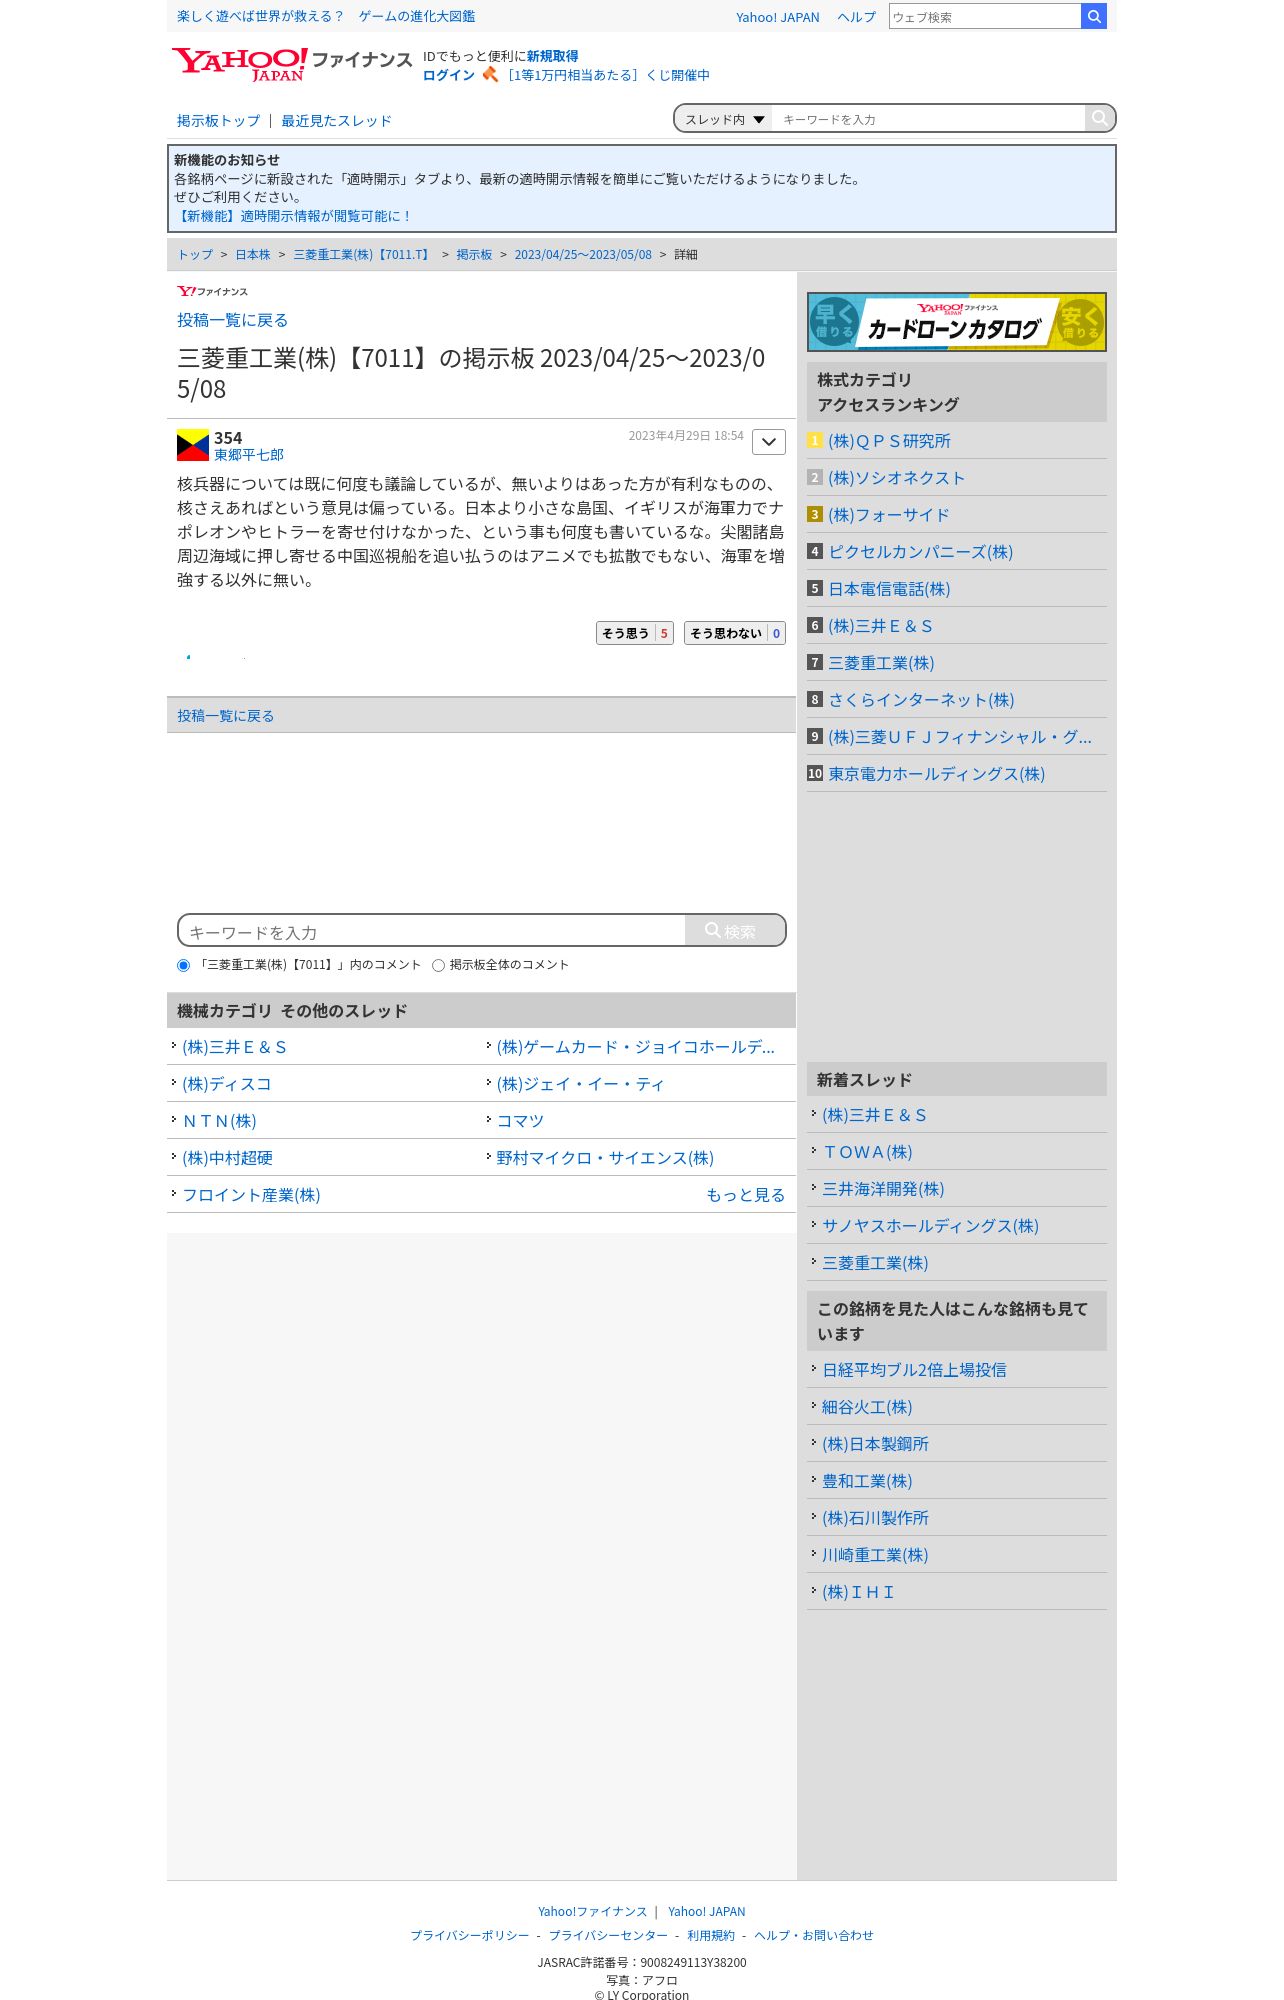1284x2000 pixels.
Task: Open コマツ thread link
Action: tap(520, 1121)
